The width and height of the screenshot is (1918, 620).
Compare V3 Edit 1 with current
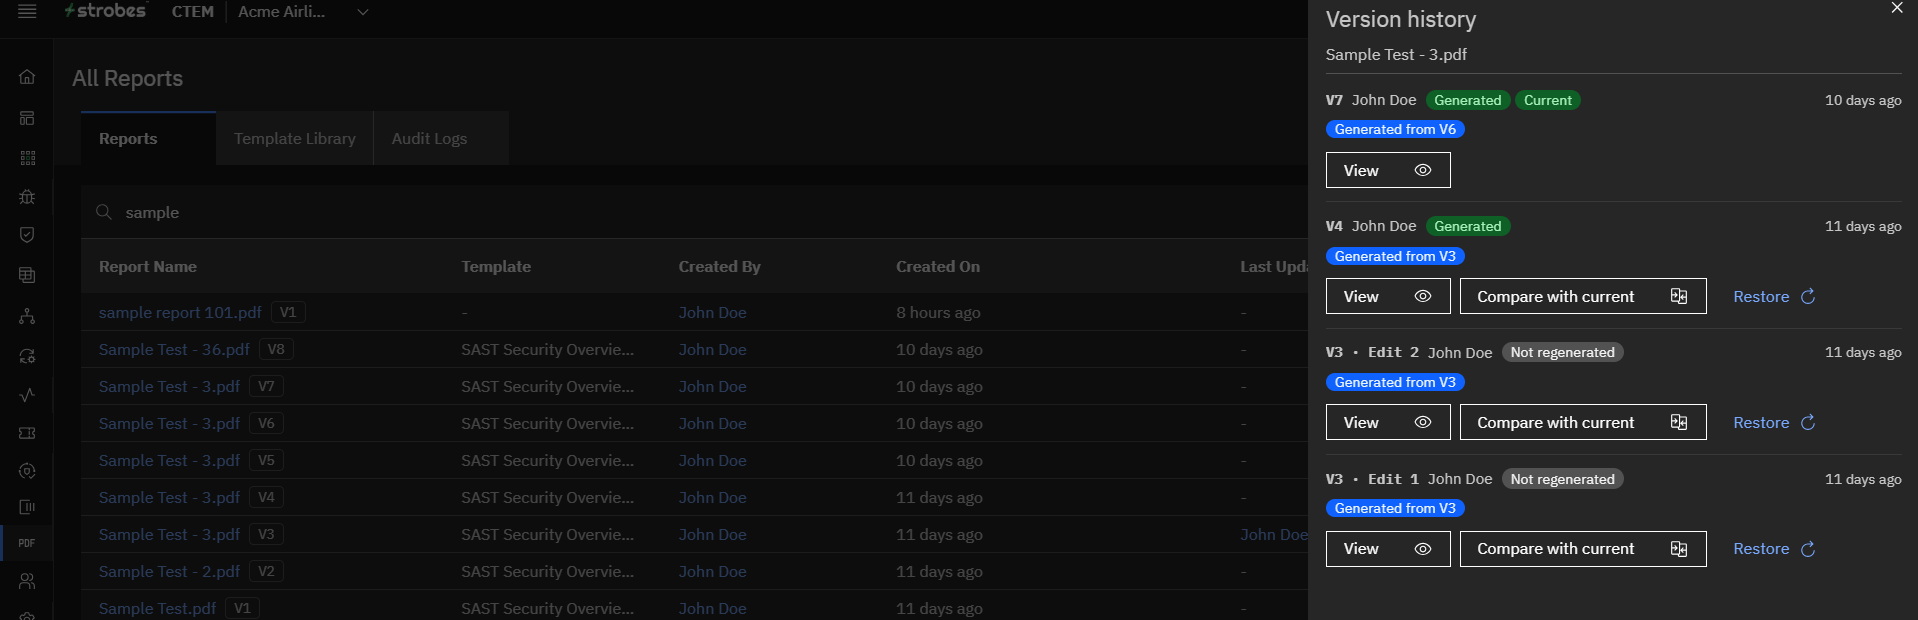1583,549
